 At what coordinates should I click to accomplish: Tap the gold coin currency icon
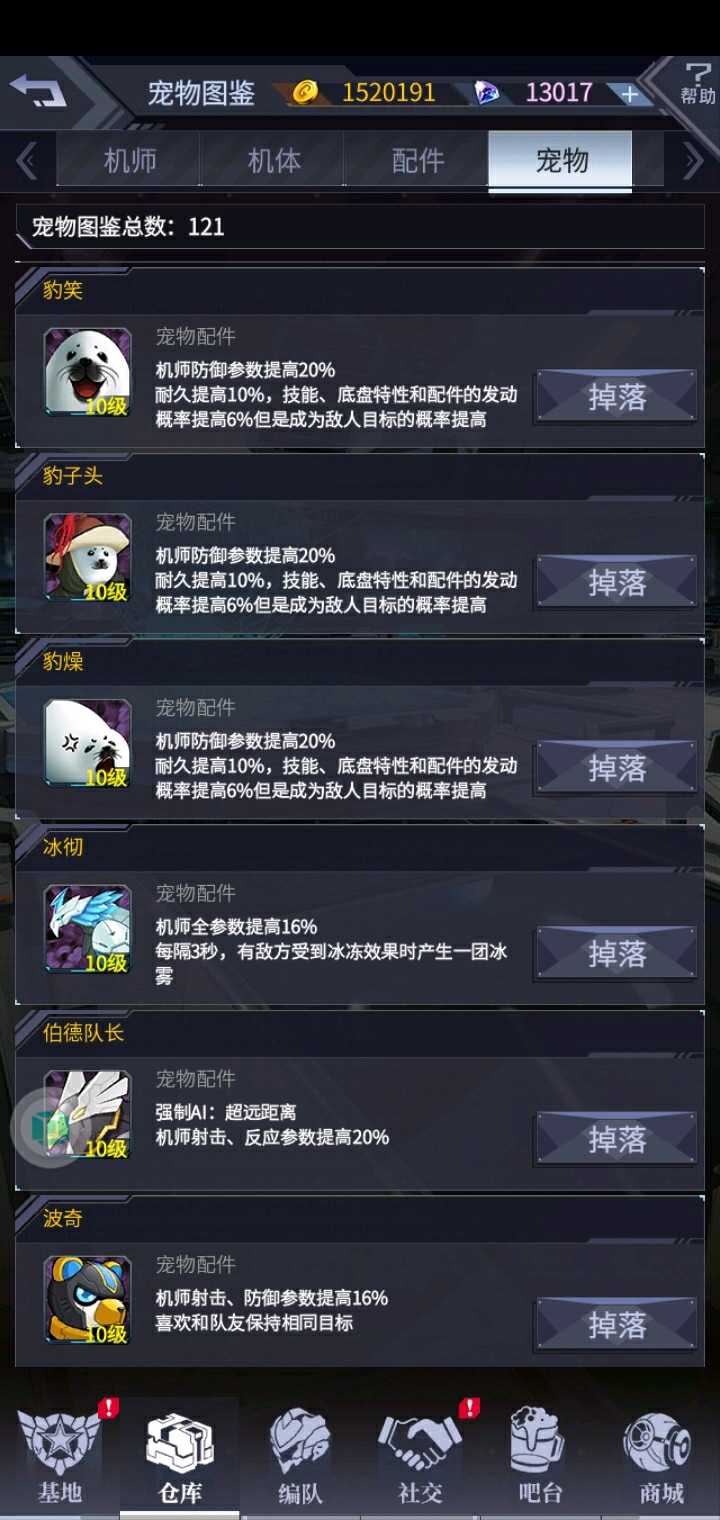[x=305, y=93]
